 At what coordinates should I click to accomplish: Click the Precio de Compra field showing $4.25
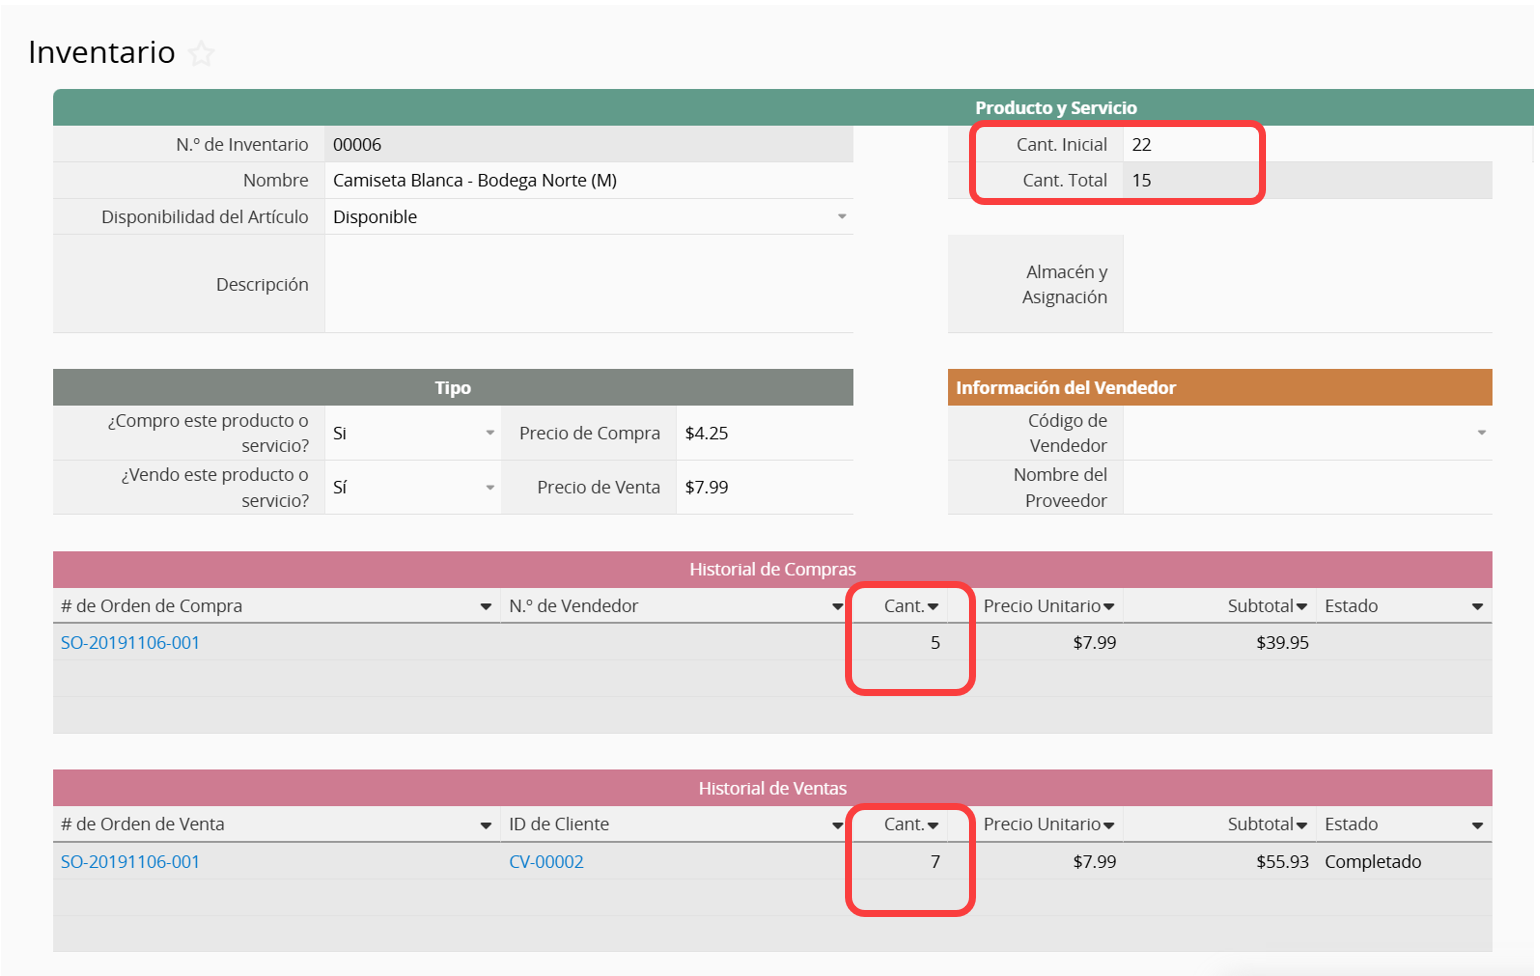tap(763, 433)
